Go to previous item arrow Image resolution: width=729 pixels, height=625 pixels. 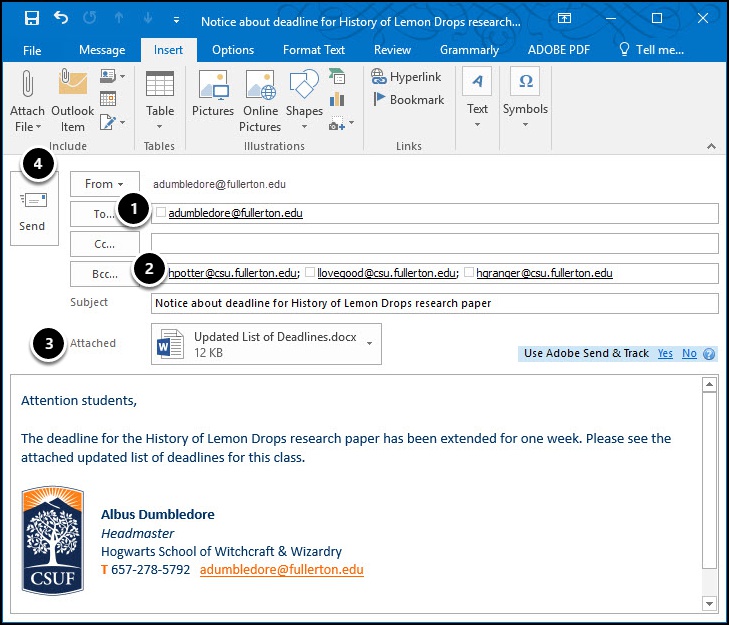(119, 18)
